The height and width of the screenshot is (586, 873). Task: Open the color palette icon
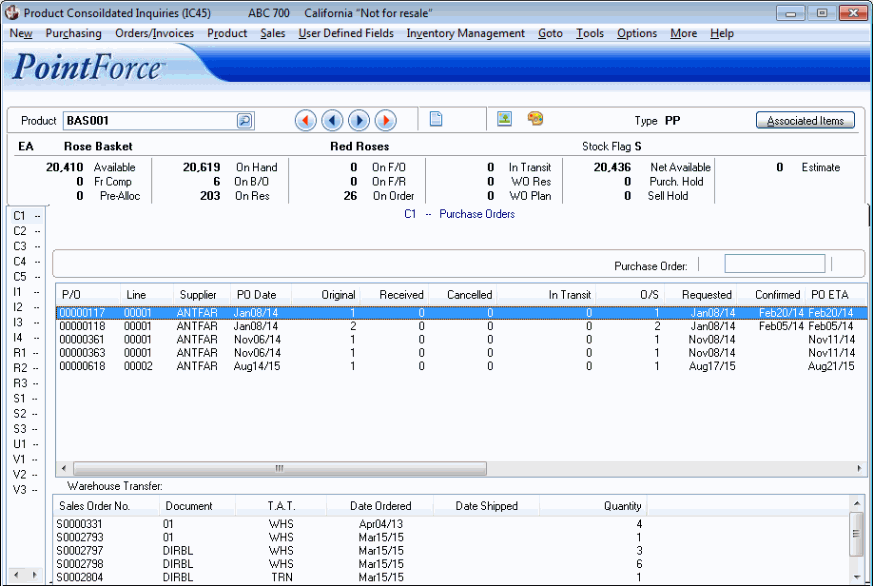click(535, 119)
